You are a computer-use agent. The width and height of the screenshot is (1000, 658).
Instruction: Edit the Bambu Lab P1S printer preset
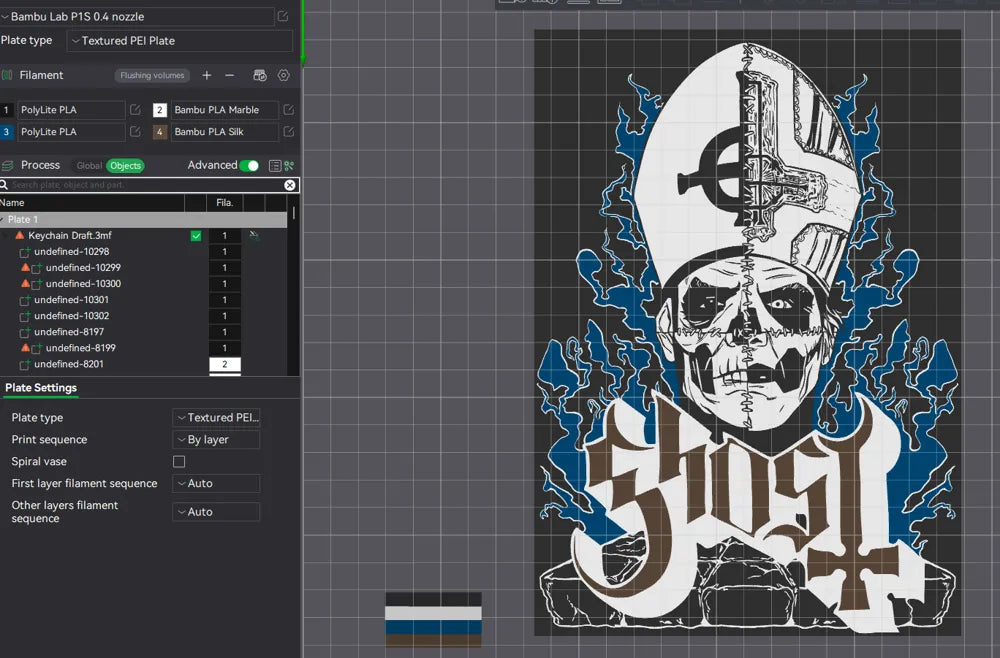[x=283, y=17]
